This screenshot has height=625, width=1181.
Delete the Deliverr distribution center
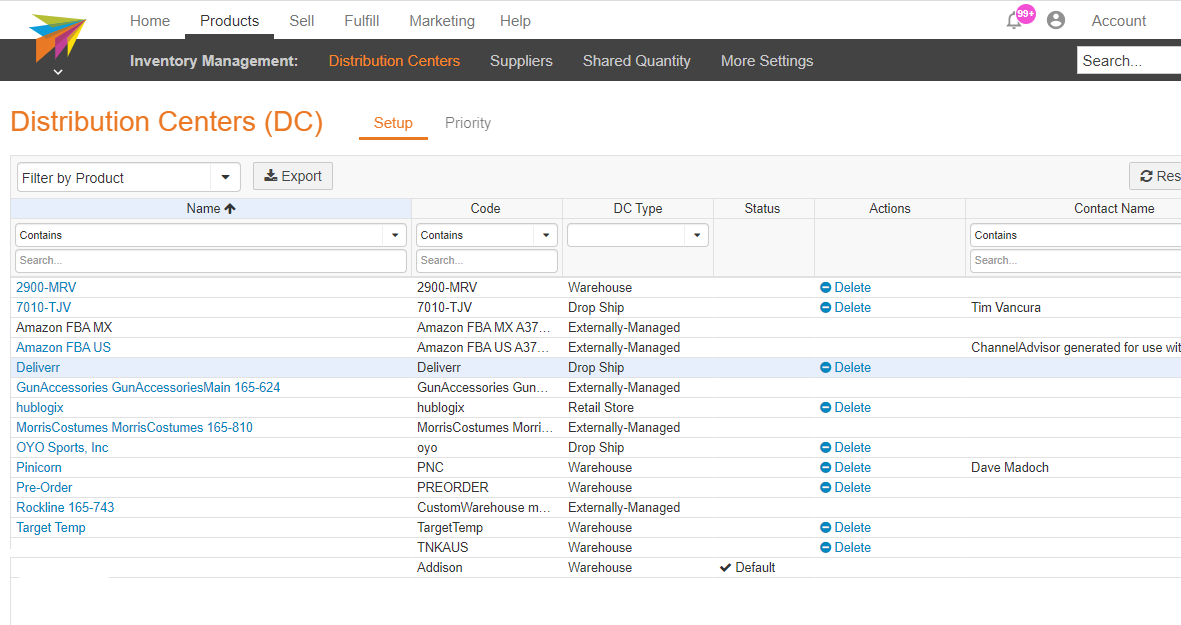pos(845,367)
